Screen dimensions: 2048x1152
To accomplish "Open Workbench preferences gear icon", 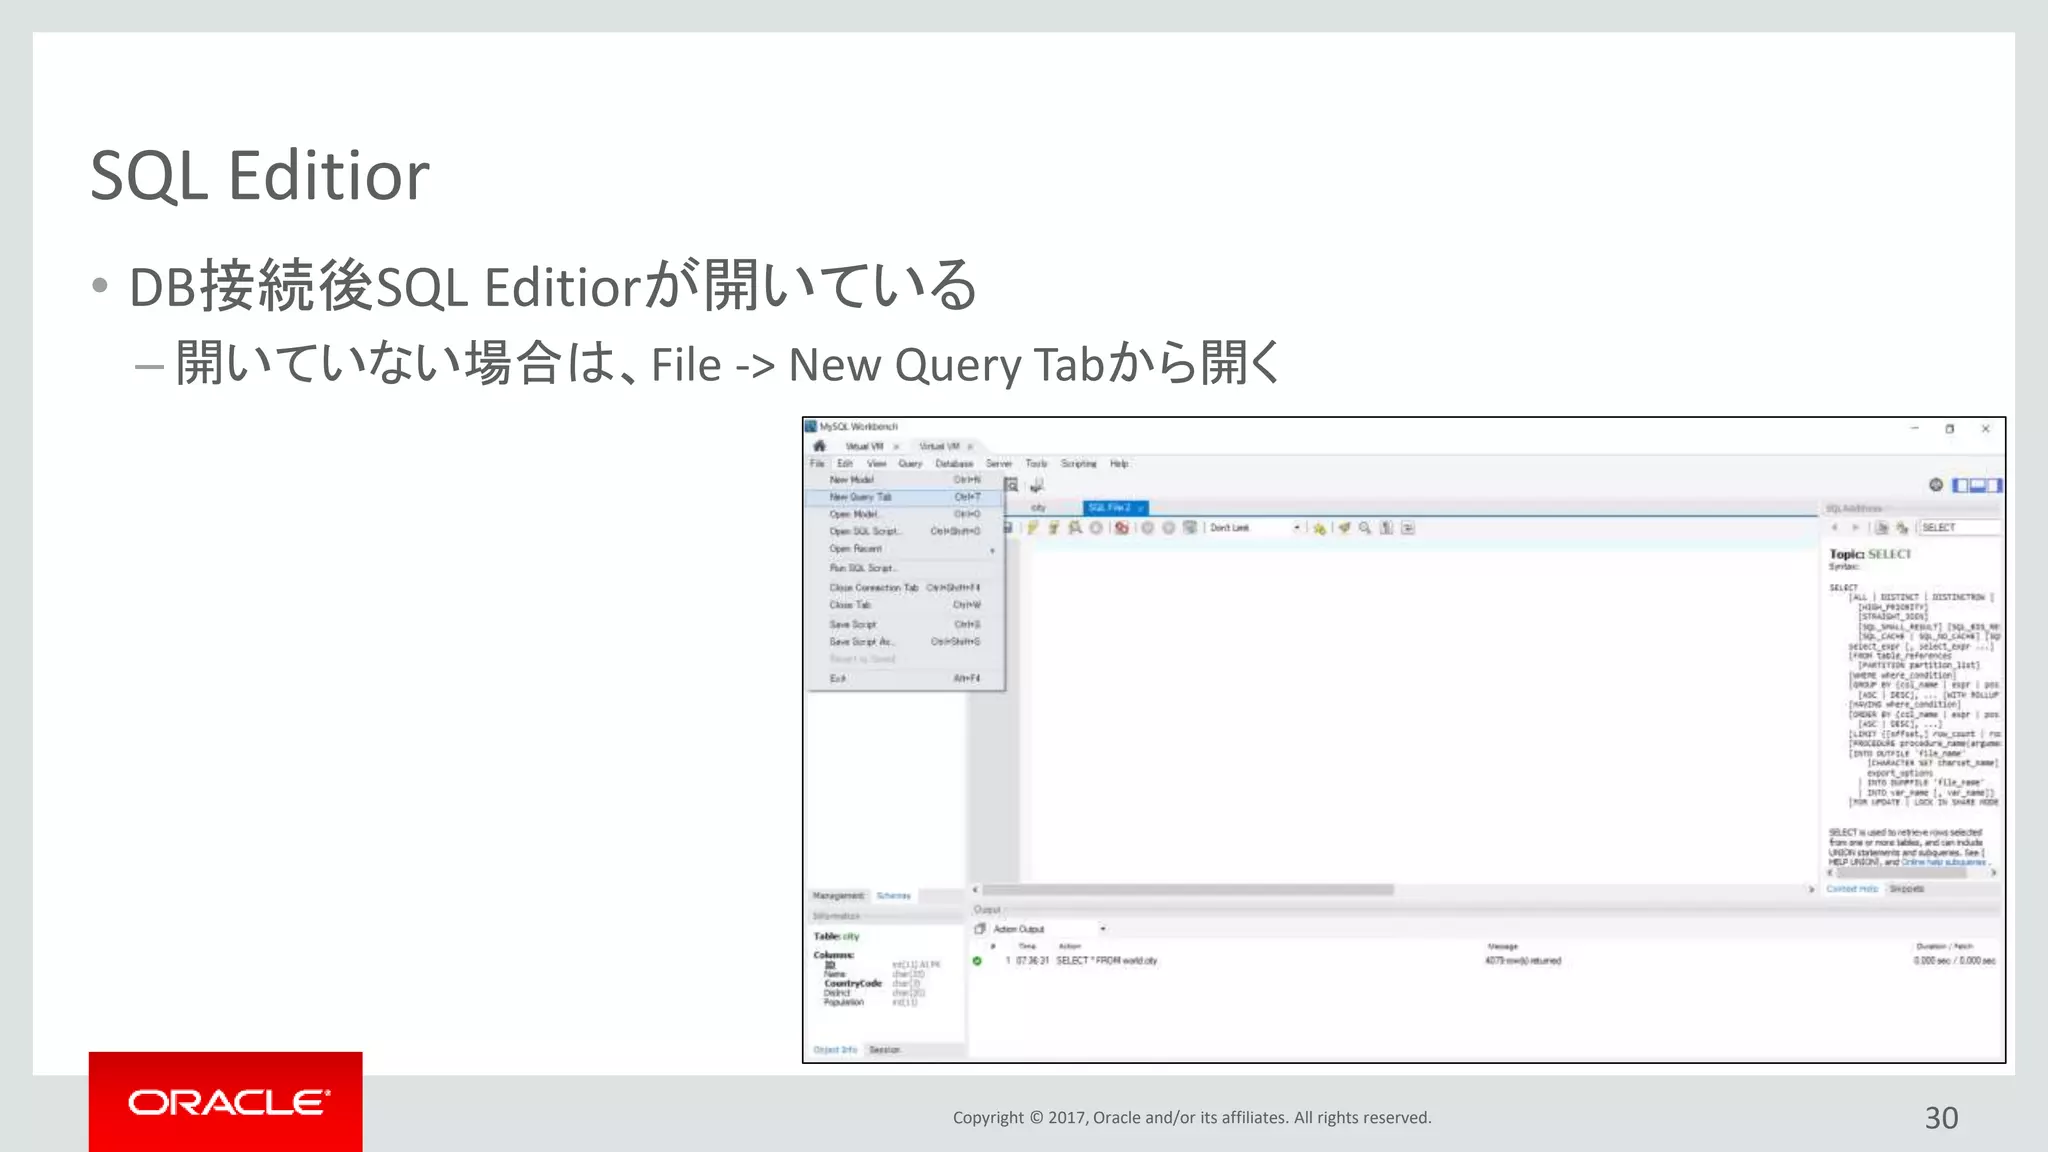I will (x=1936, y=485).
